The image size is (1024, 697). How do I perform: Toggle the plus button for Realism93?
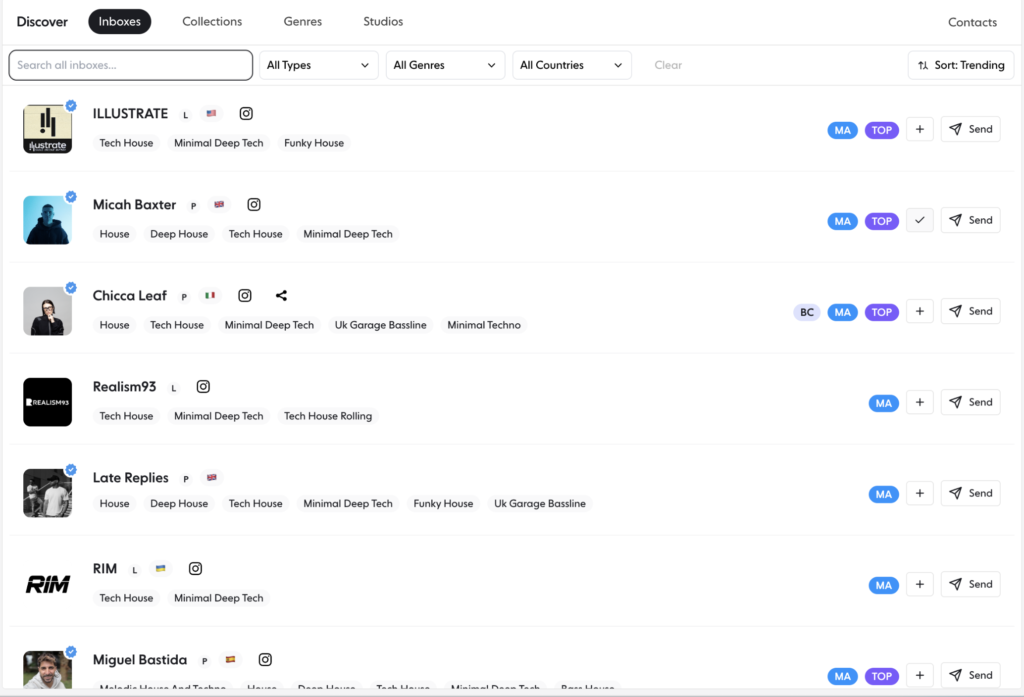pyautogui.click(x=919, y=402)
